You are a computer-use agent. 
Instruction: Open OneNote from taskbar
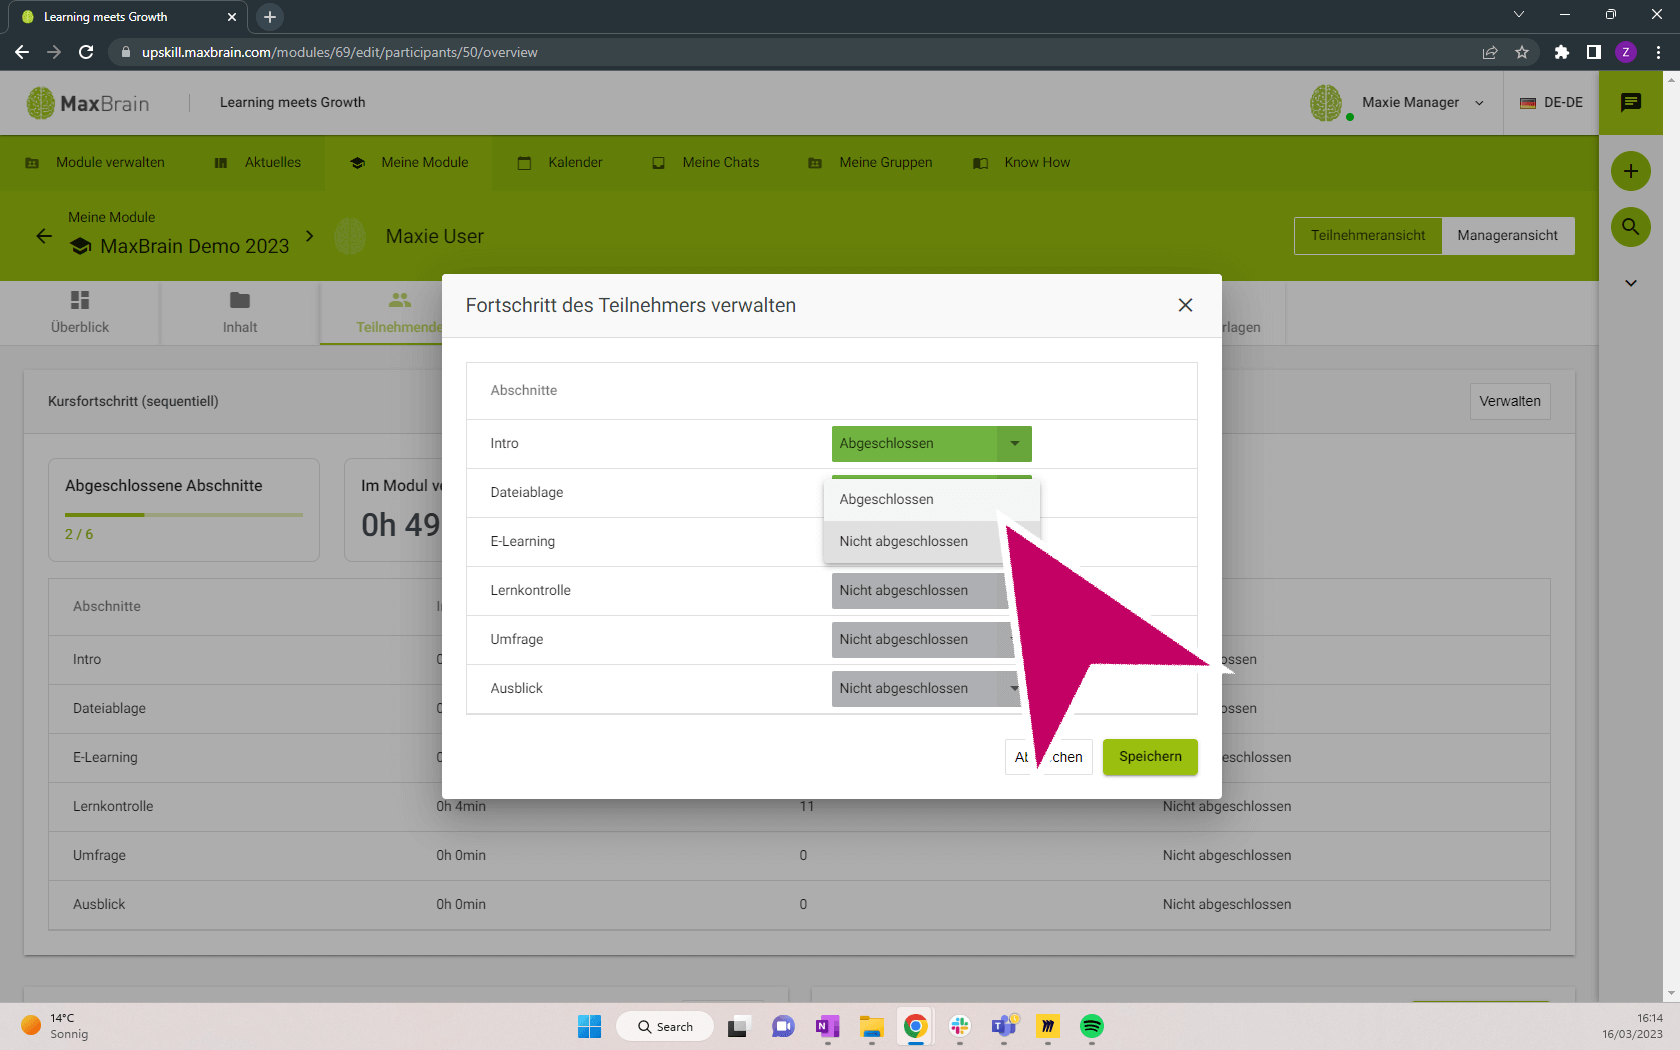tap(827, 1026)
